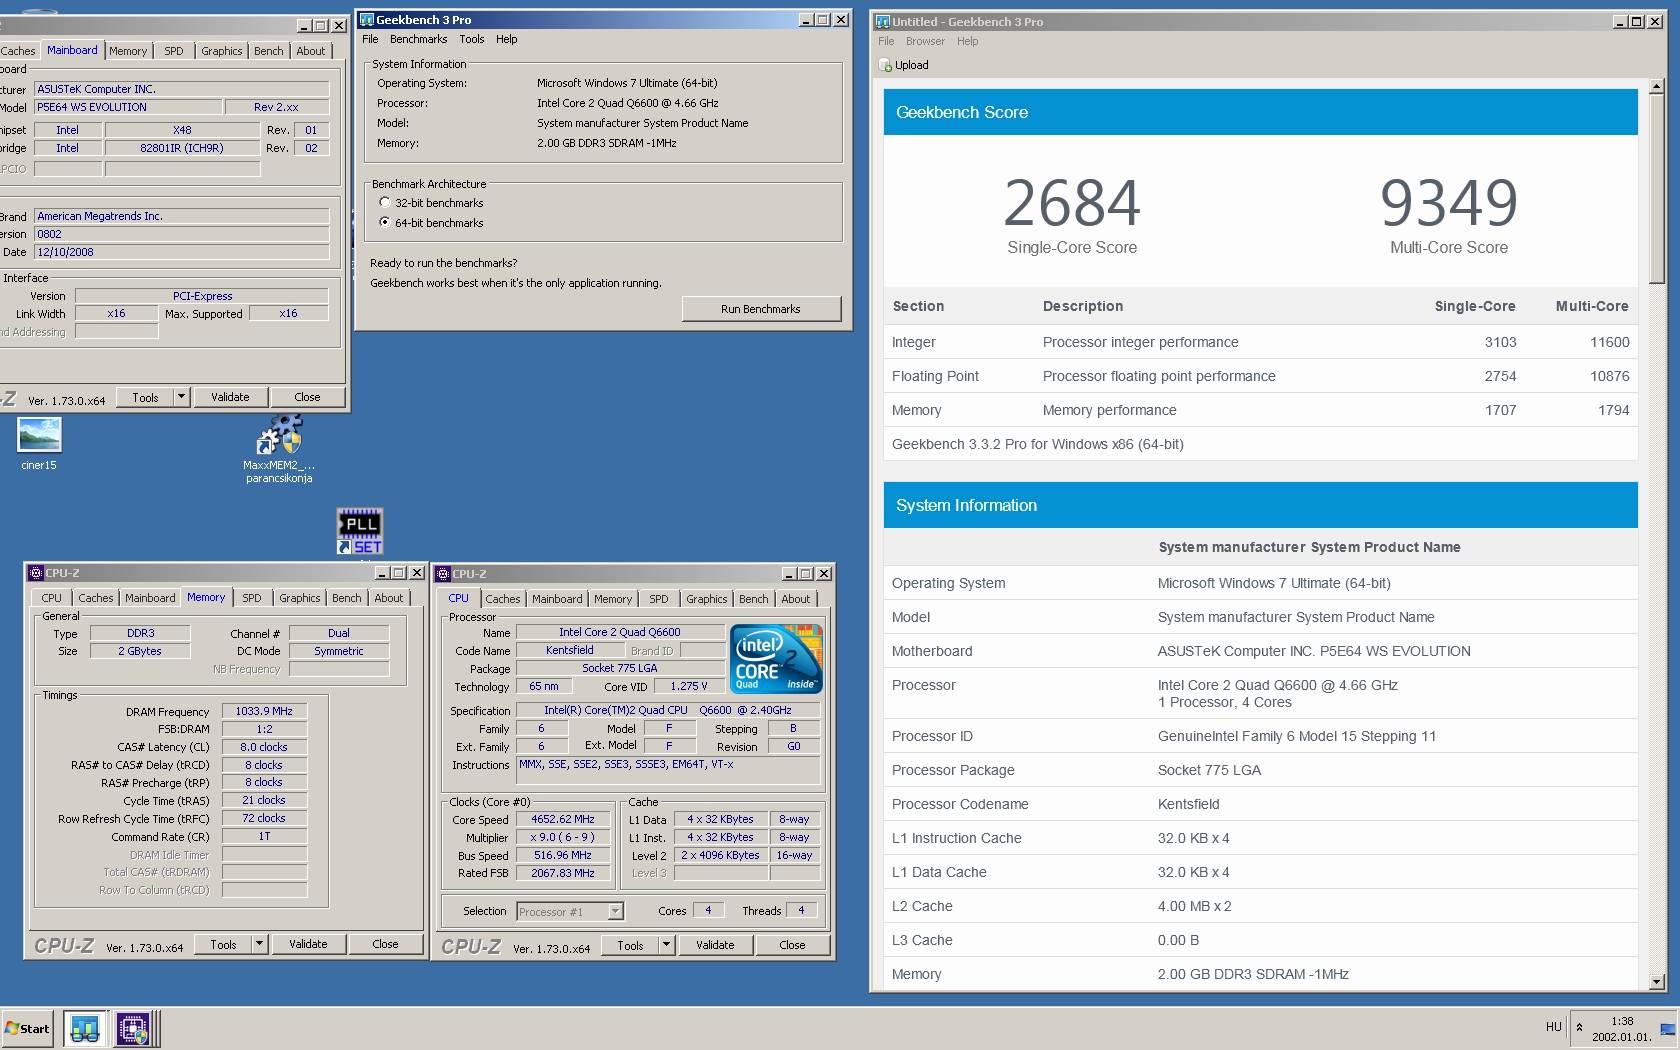The width and height of the screenshot is (1680, 1050).
Task: Switch to Mainboard tab in CPU-Z CPU window
Action: click(557, 599)
